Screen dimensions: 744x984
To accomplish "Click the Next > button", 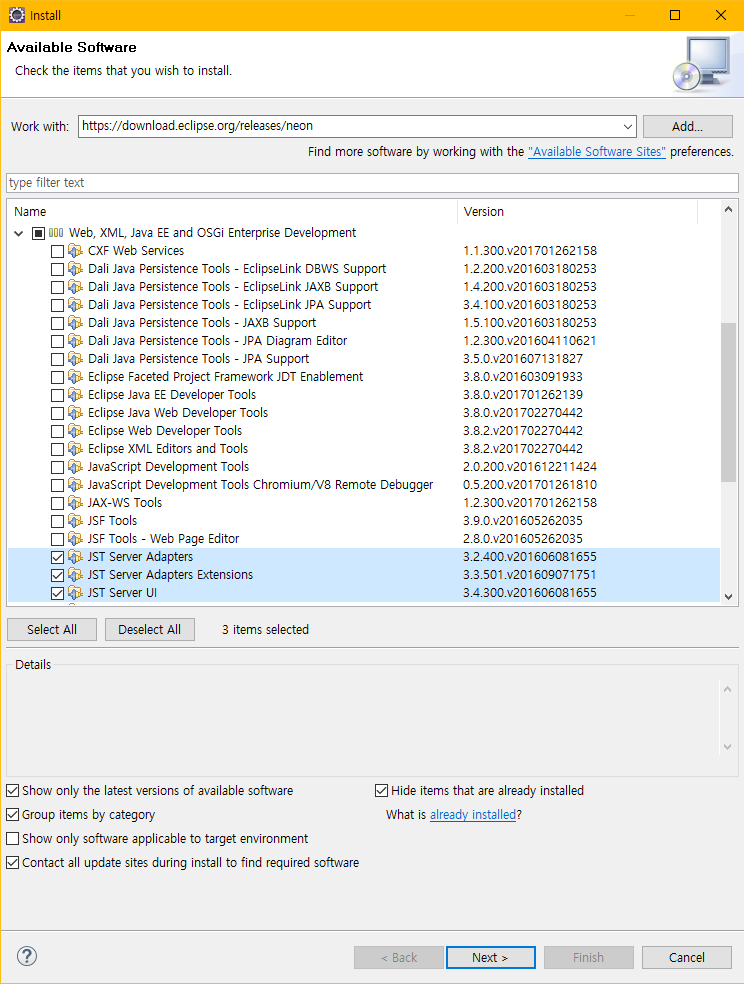I will click(x=491, y=957).
